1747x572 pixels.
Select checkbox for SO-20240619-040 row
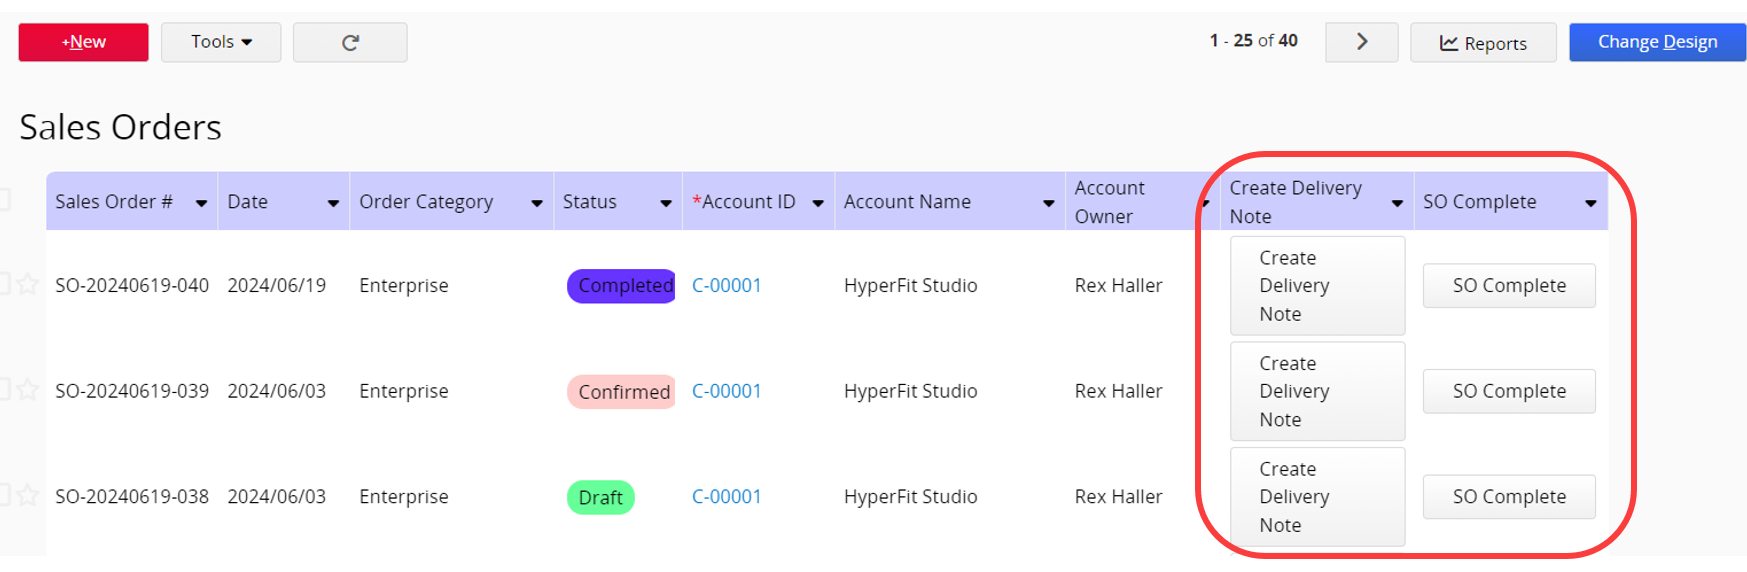pos(4,284)
